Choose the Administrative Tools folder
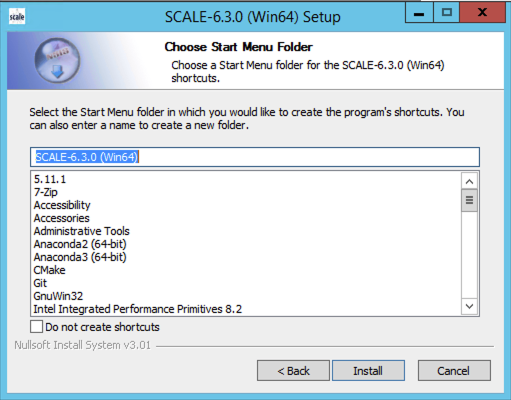Viewport: 511px width, 400px height. pyautogui.click(x=81, y=231)
